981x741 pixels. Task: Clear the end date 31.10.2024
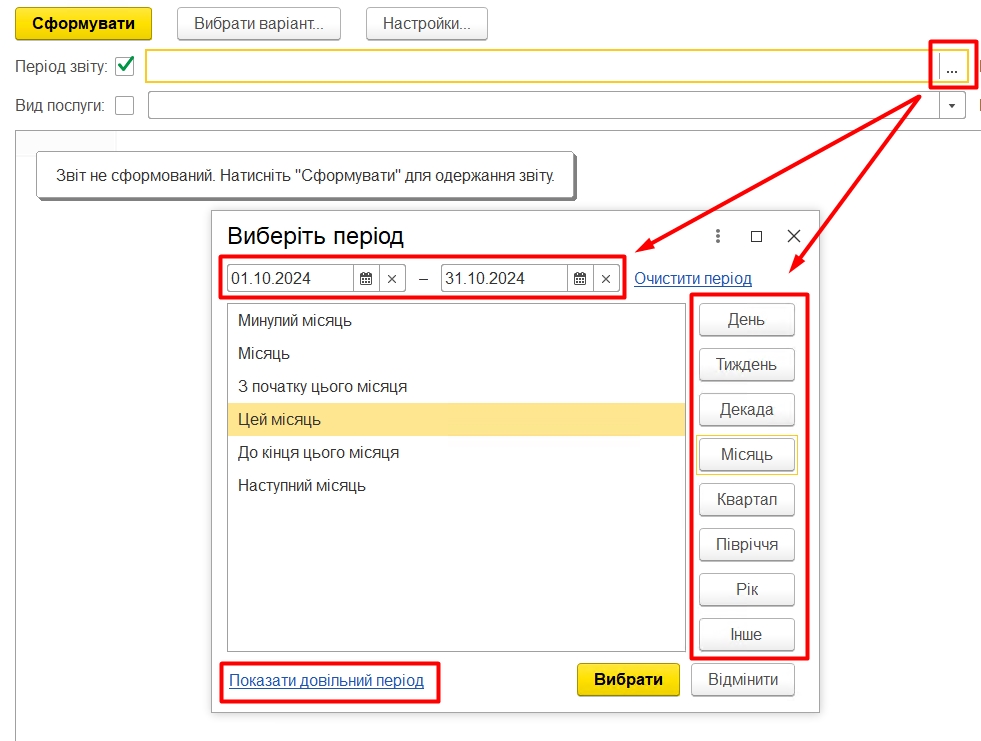click(x=605, y=279)
